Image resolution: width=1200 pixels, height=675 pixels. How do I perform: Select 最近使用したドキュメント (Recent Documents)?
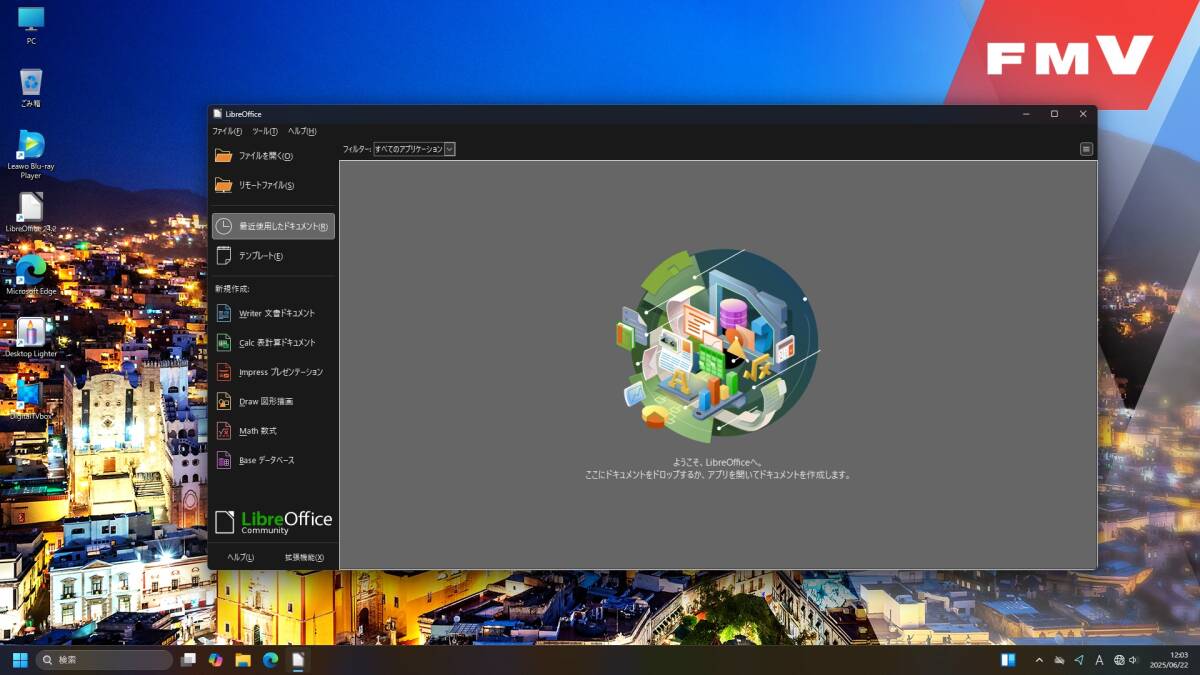click(x=273, y=226)
